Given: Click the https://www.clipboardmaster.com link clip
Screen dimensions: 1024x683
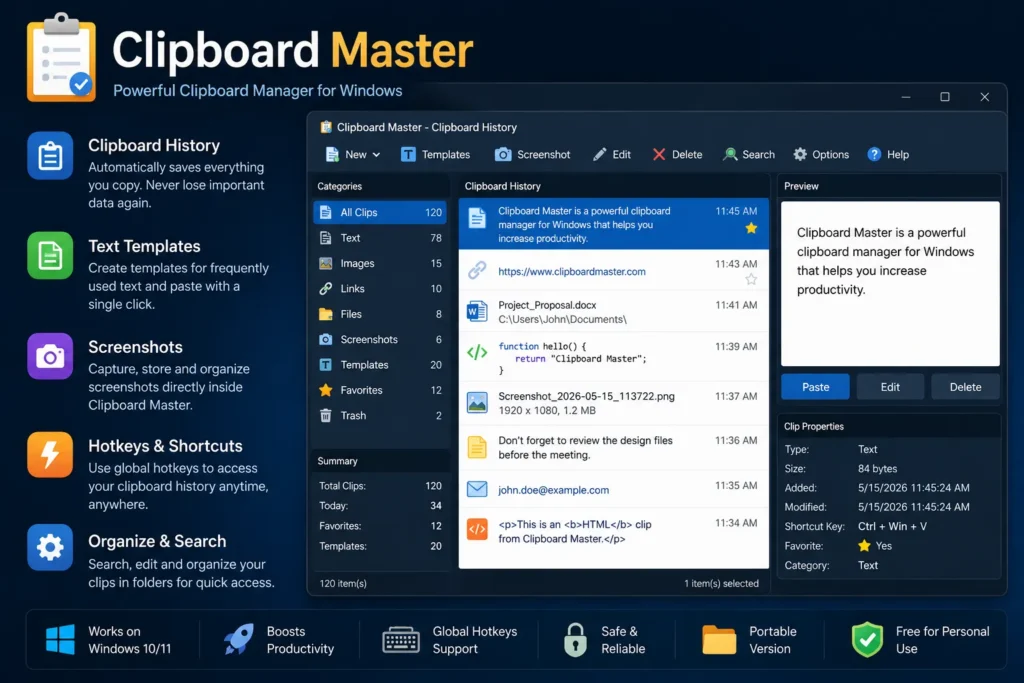Looking at the screenshot, I should [571, 272].
